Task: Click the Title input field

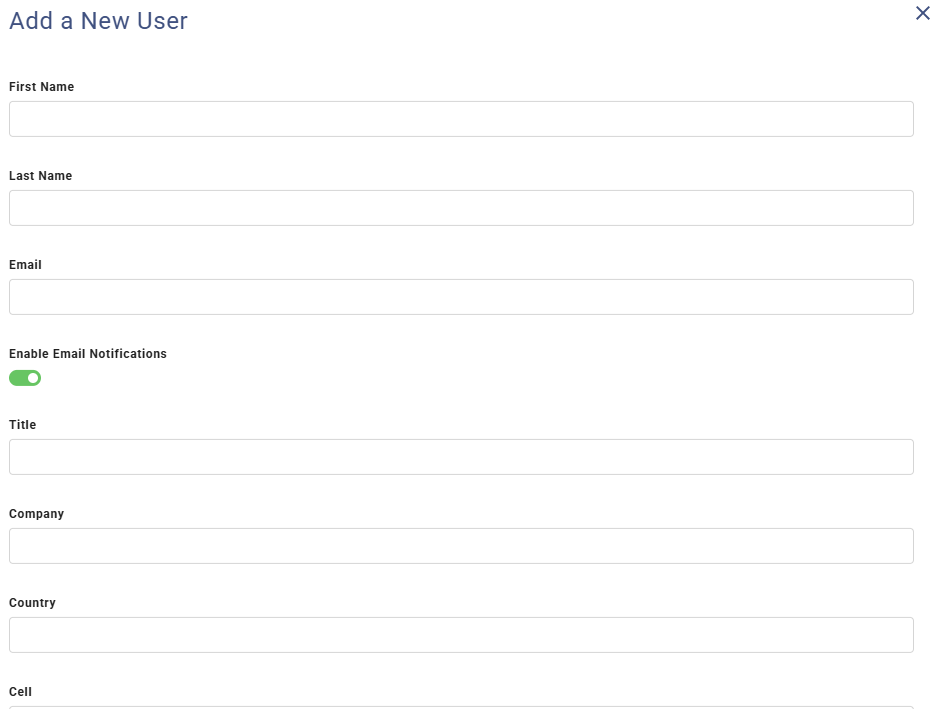Action: [x=461, y=456]
